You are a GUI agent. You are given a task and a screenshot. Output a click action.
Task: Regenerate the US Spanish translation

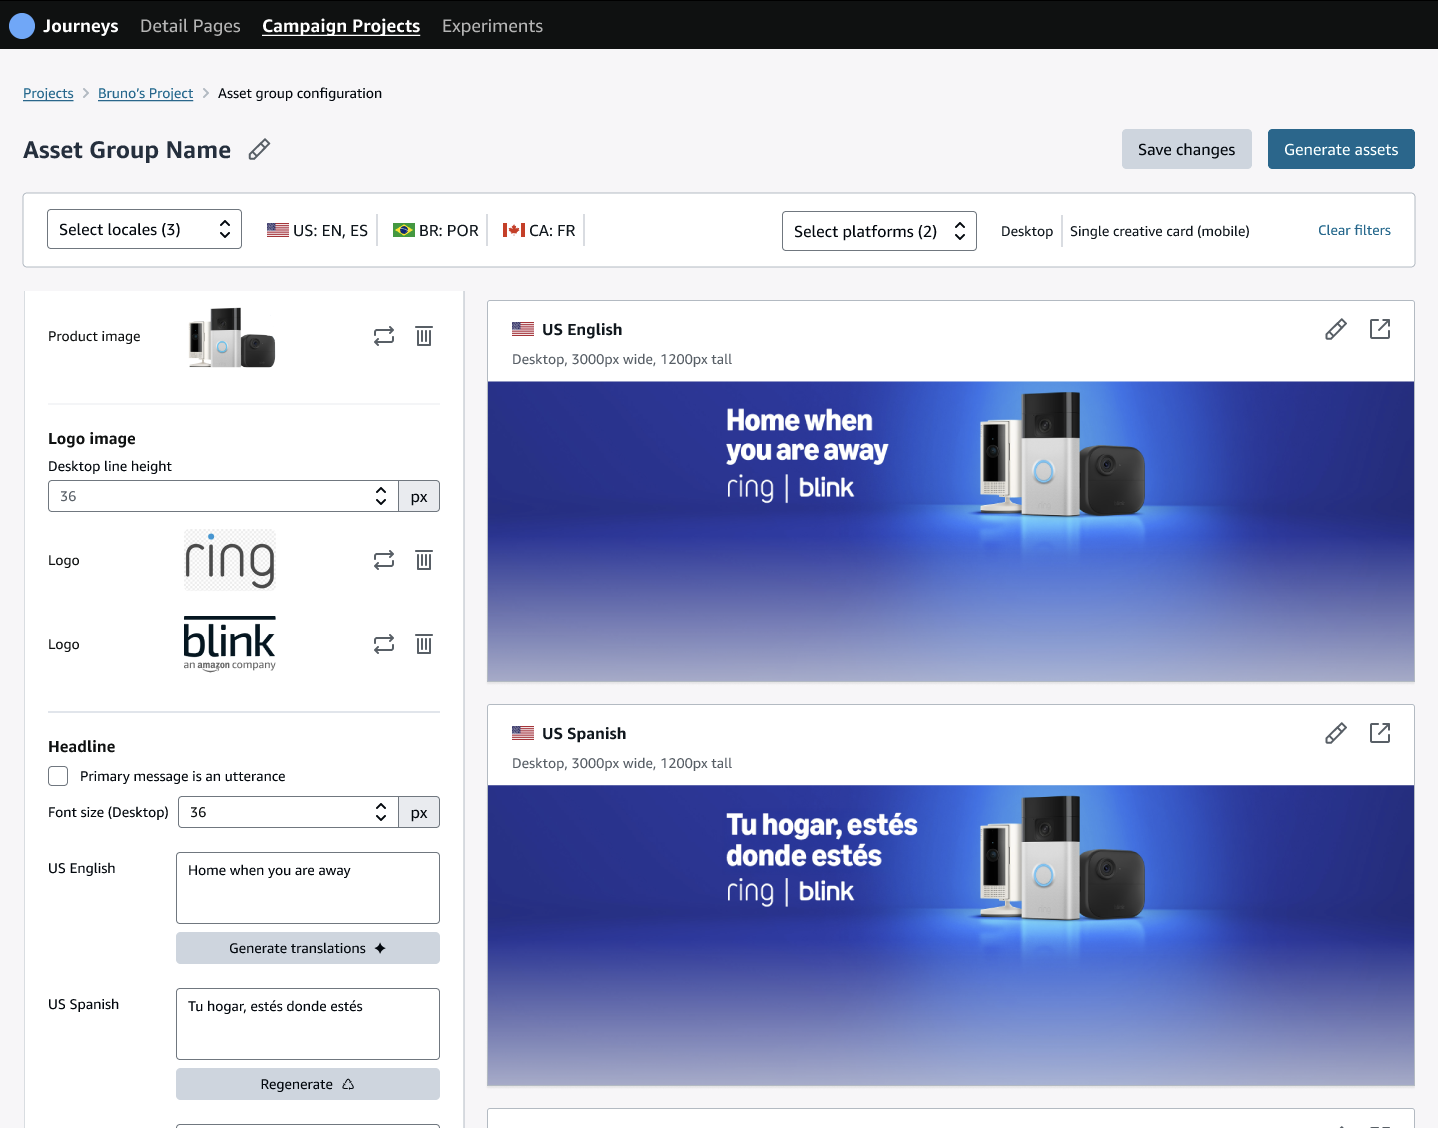coord(308,1084)
